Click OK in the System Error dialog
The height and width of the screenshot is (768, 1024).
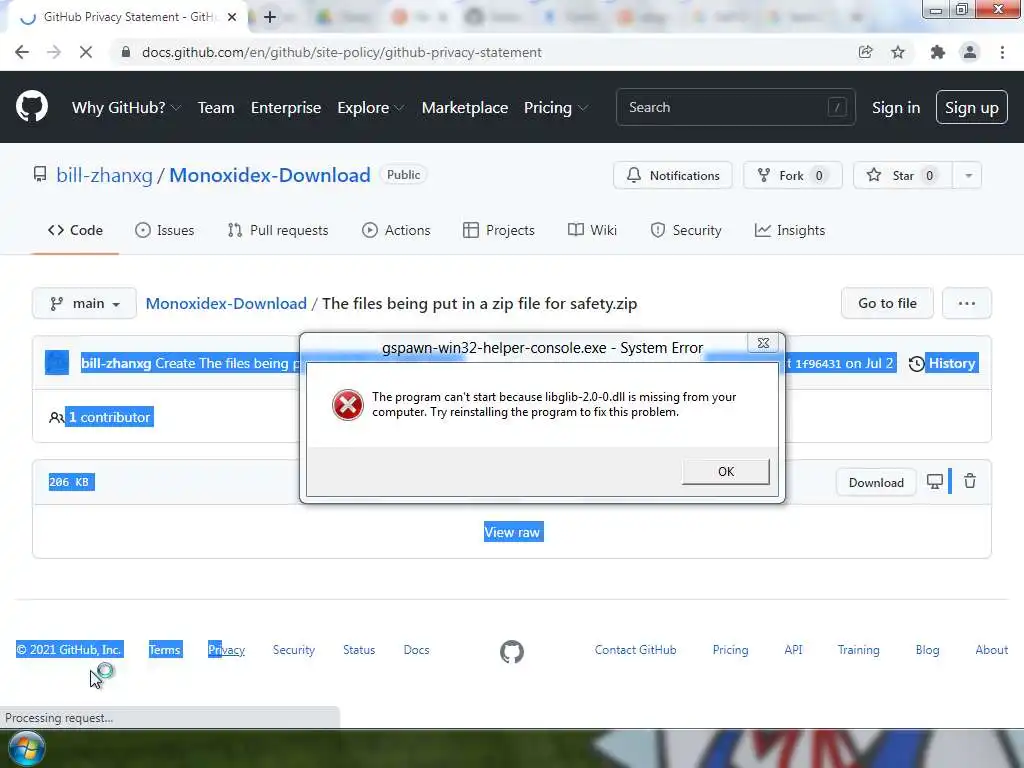click(x=726, y=472)
